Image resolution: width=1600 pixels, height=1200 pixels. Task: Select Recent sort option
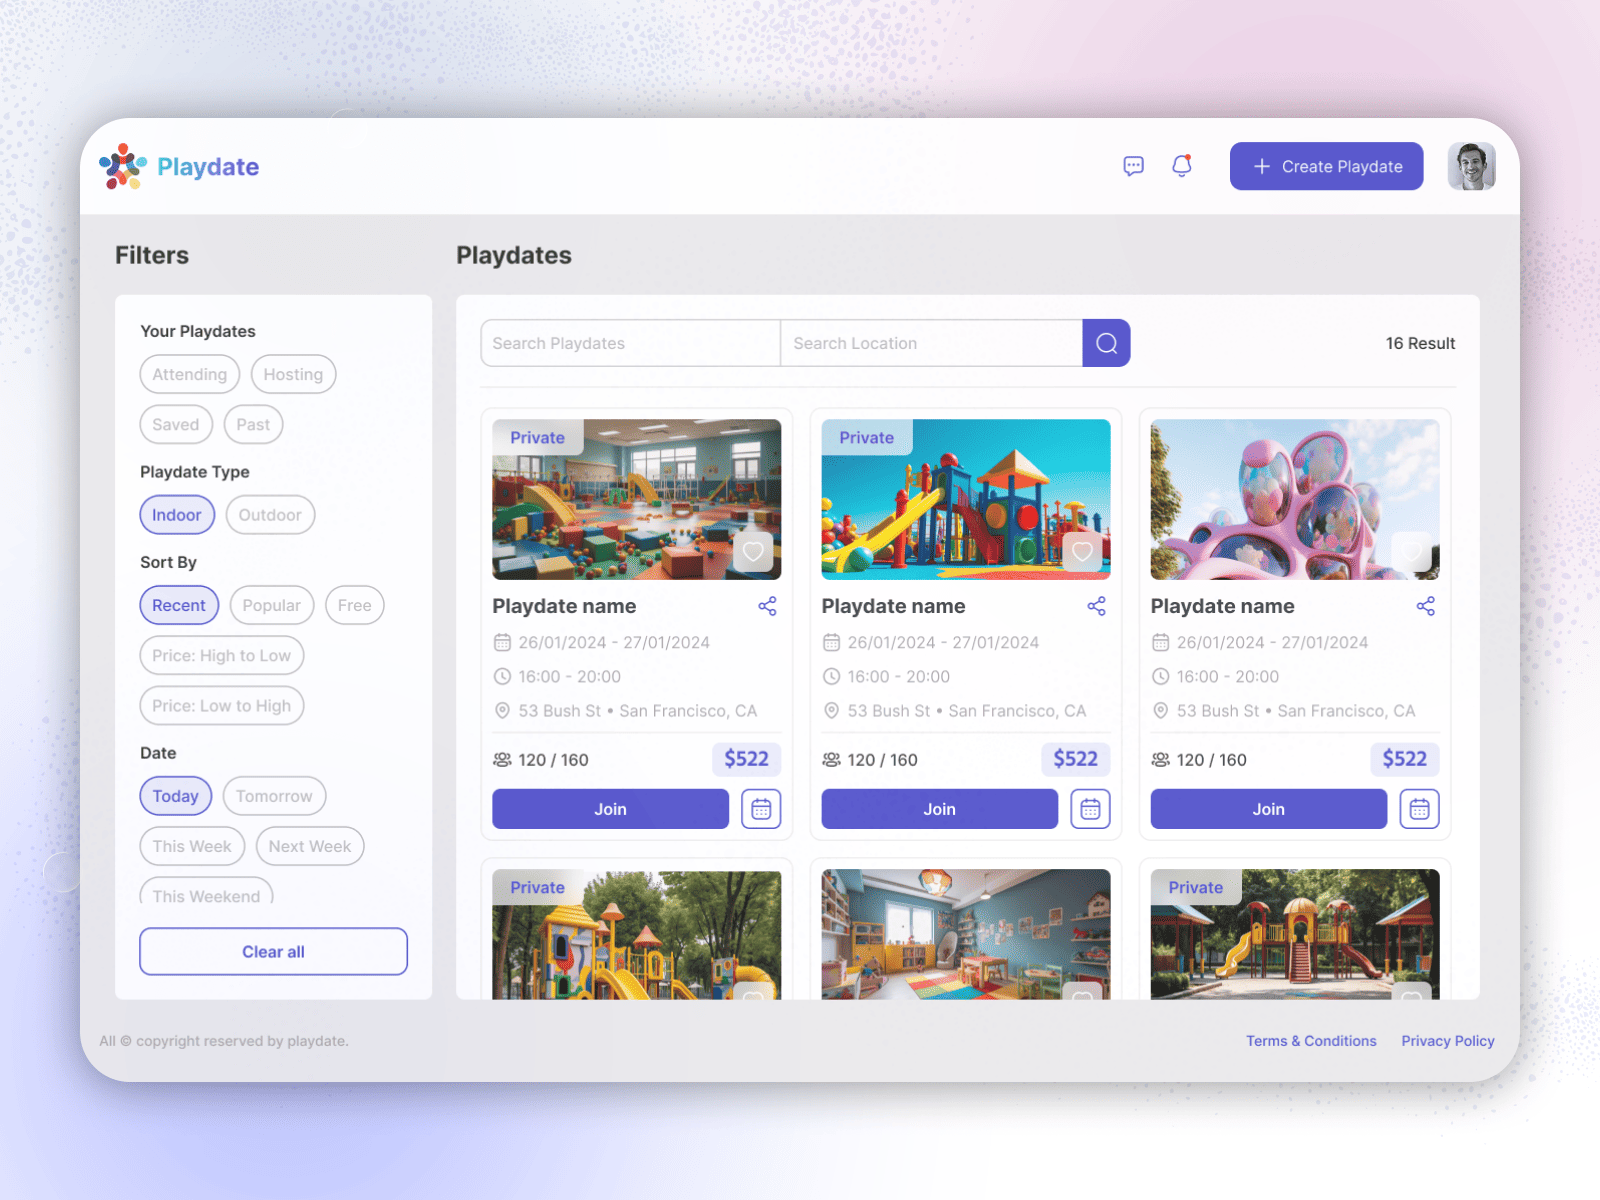179,605
